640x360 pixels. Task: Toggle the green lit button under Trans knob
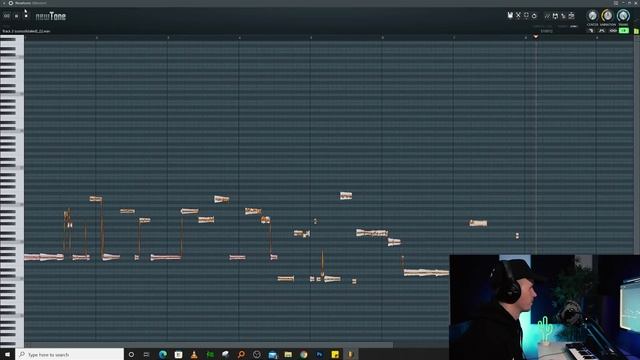tap(624, 31)
